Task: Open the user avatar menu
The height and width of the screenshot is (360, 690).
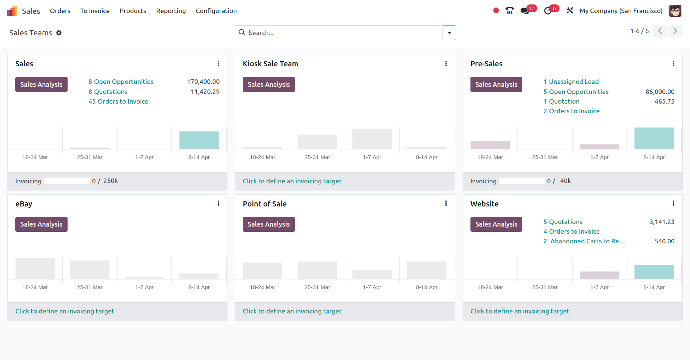Action: coord(675,11)
